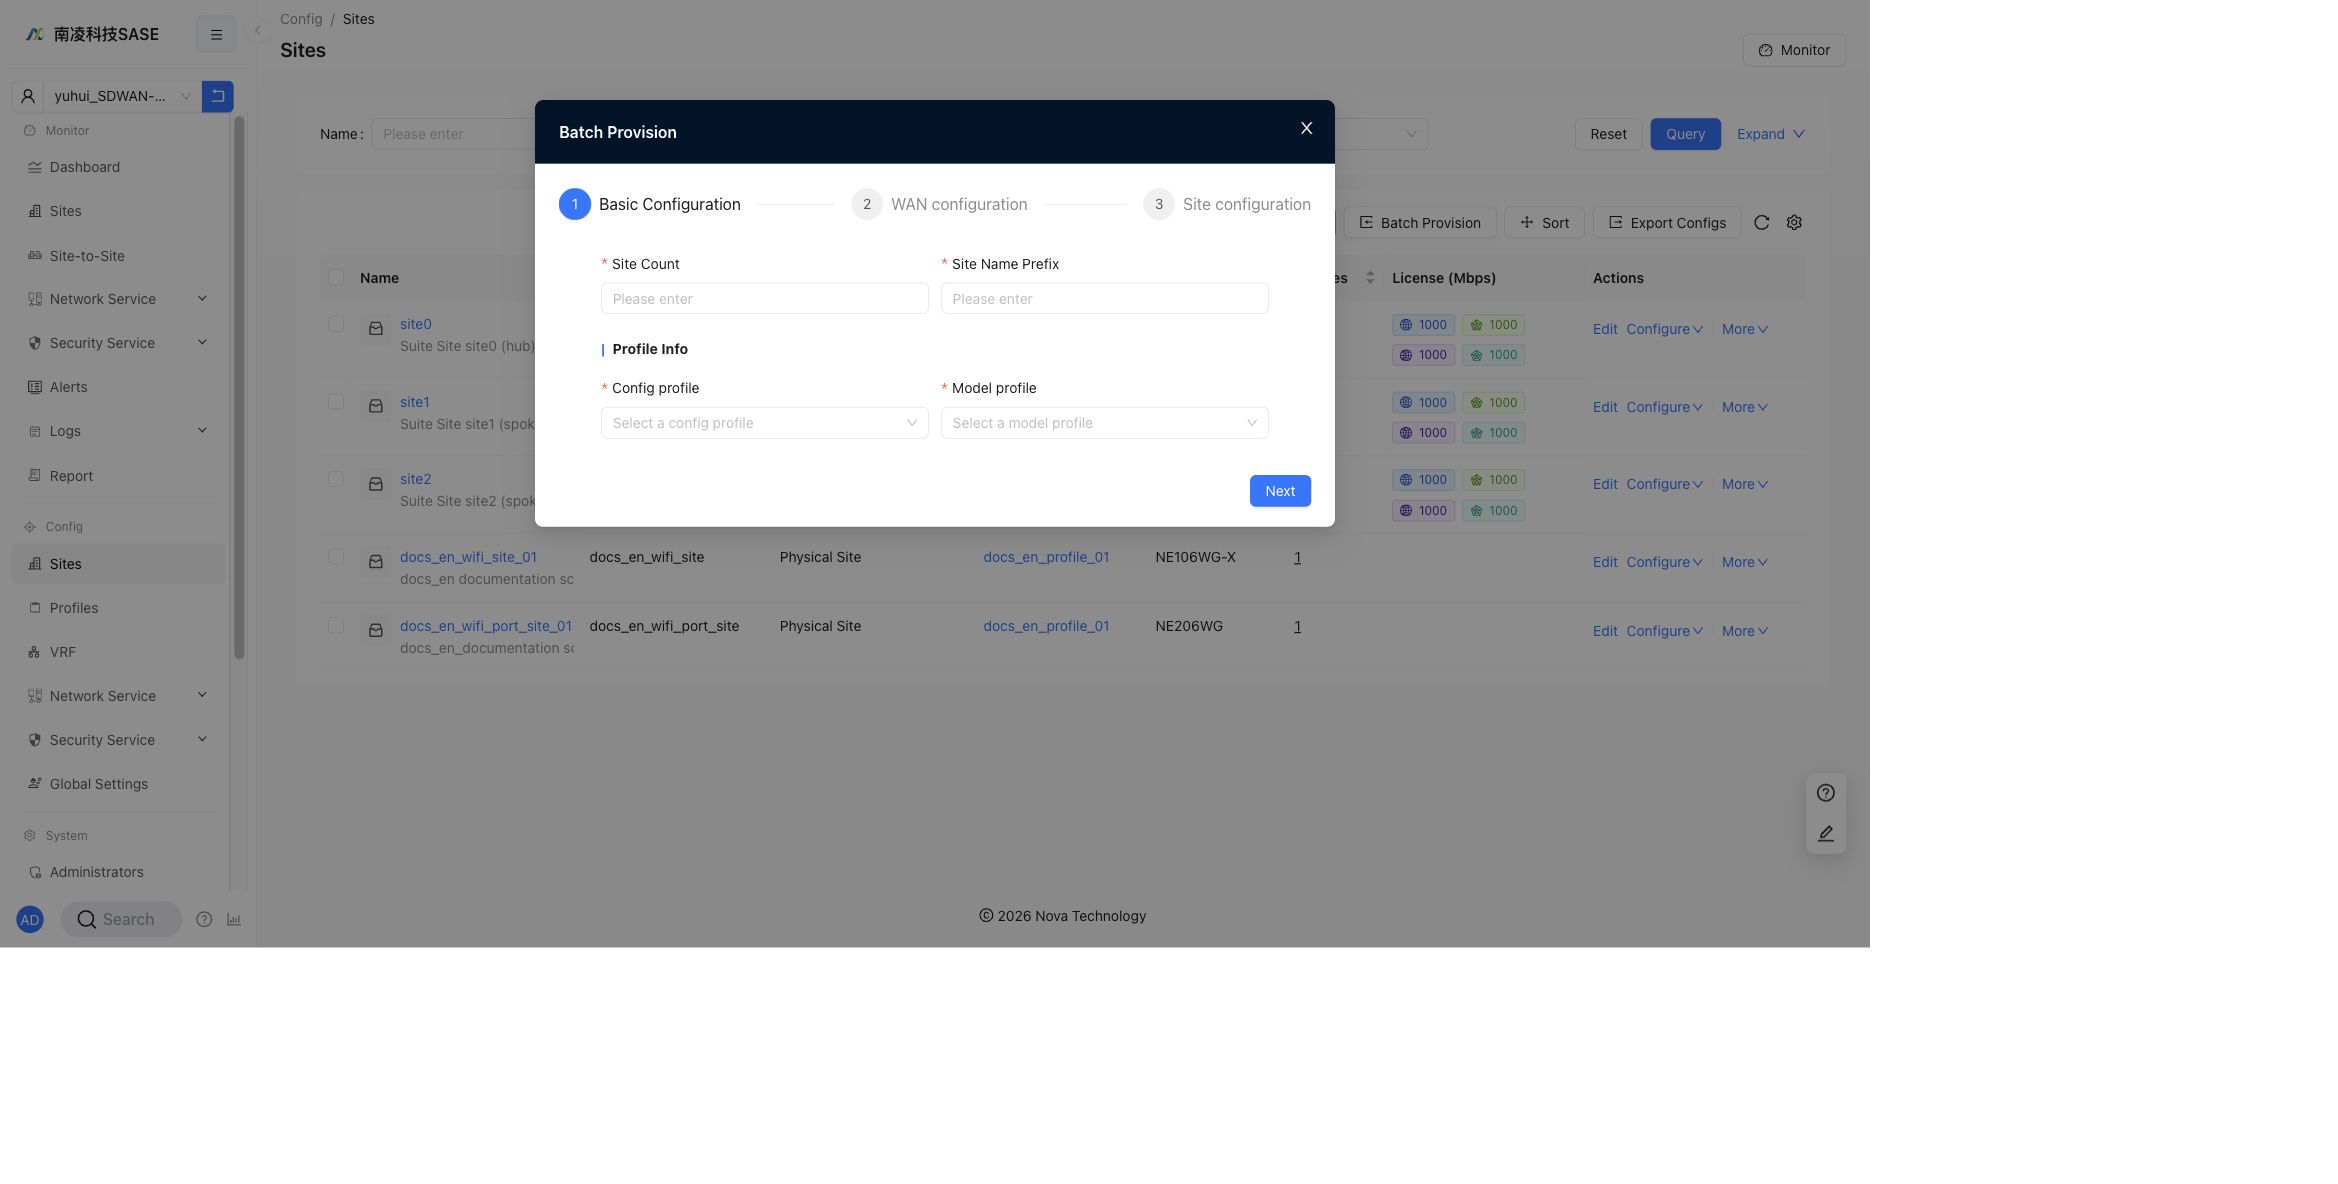Select the checkbox for site0 row

point(336,324)
